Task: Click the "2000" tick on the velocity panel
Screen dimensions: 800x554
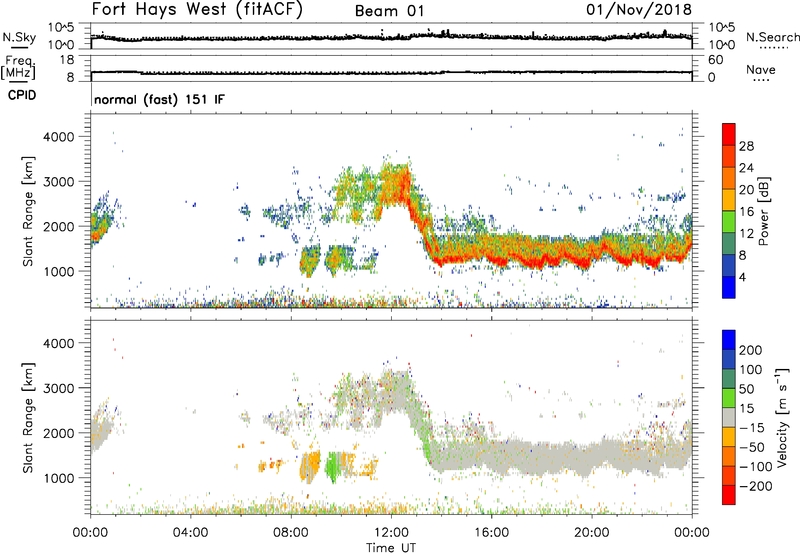Action: pyautogui.click(x=58, y=433)
